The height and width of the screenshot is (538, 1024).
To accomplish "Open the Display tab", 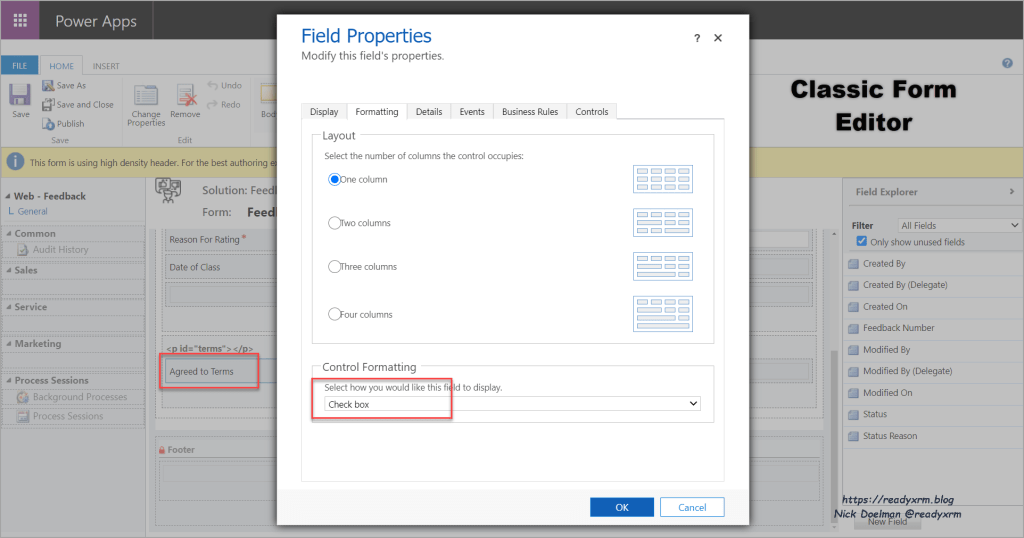I will click(324, 112).
